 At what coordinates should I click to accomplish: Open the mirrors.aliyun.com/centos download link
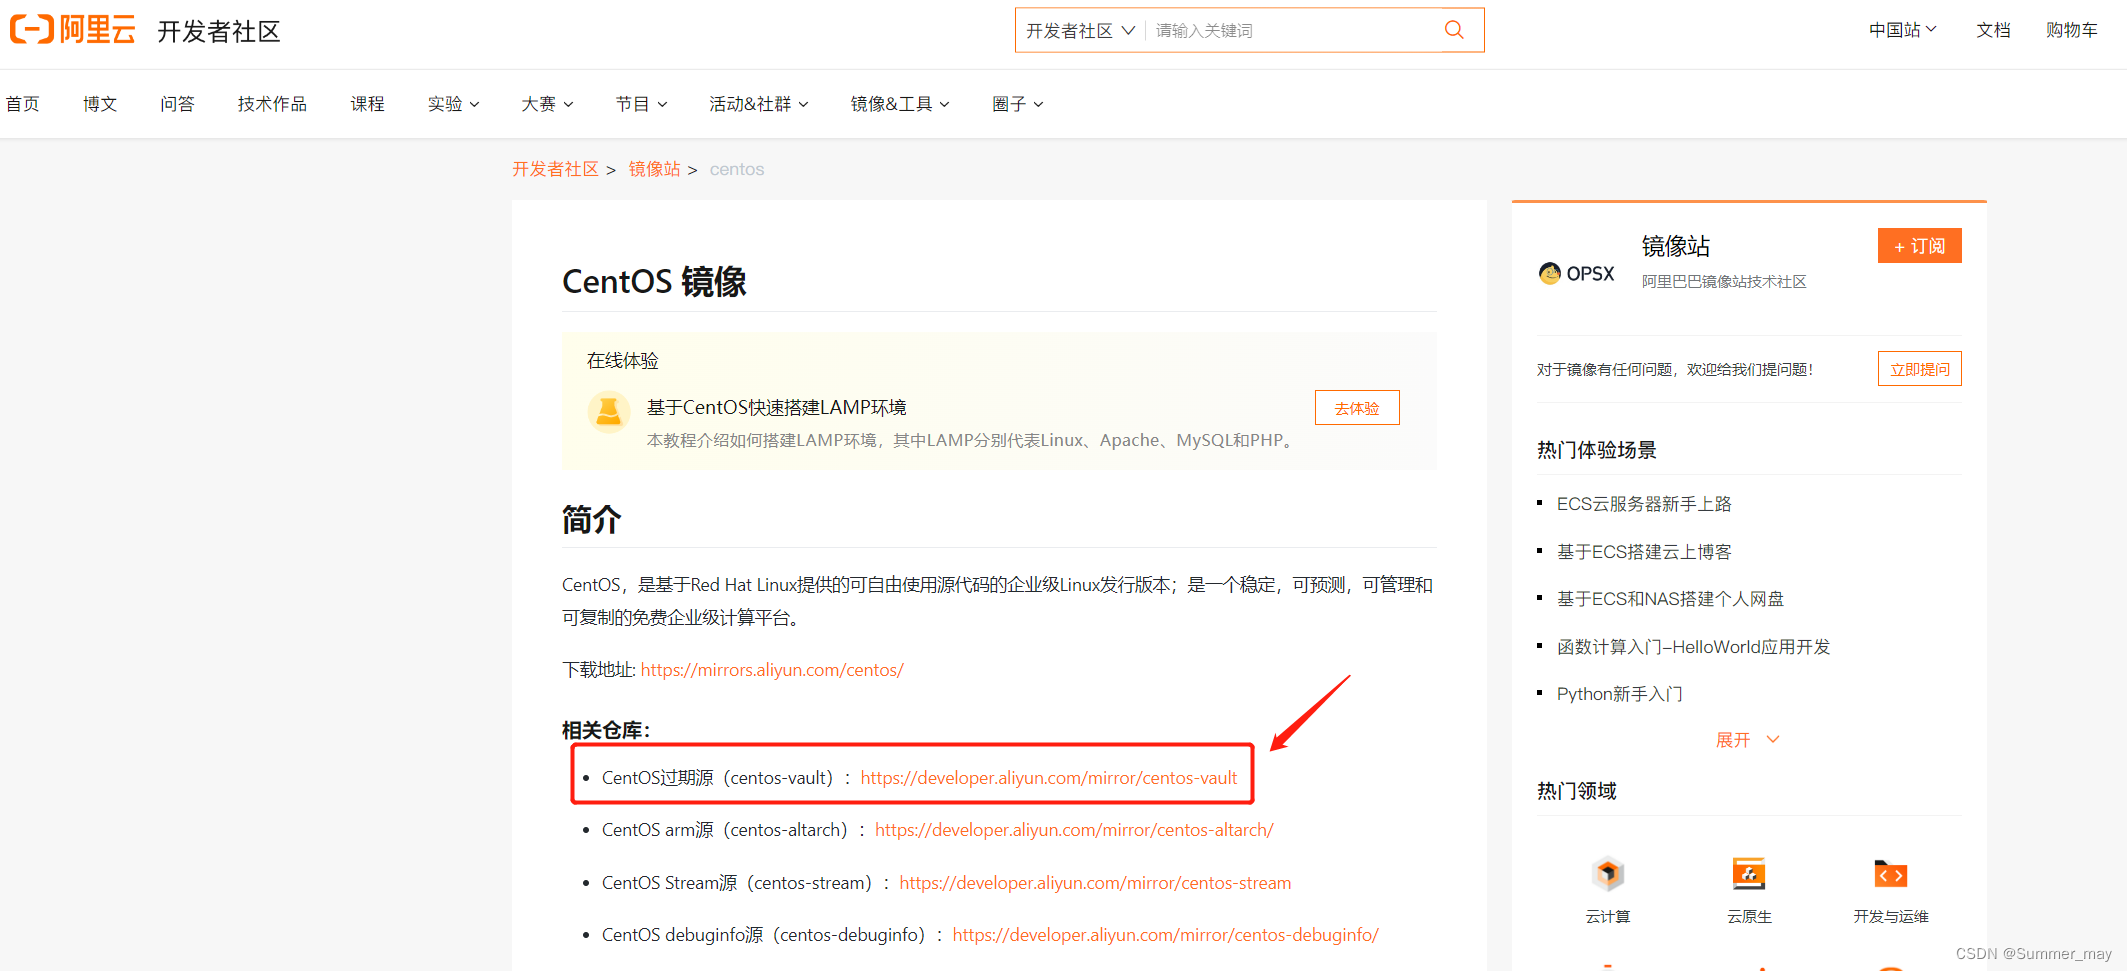pos(772,670)
